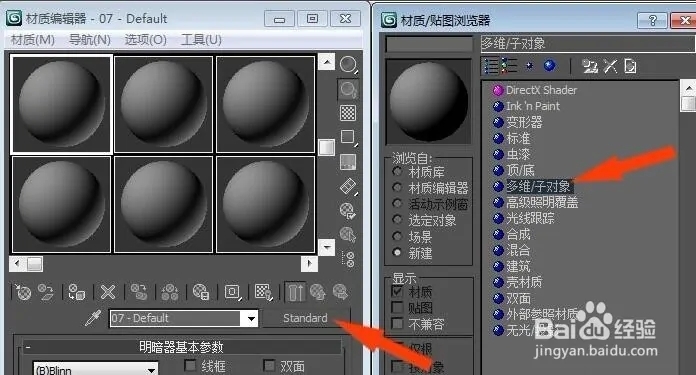The width and height of the screenshot is (696, 375).
Task: Click the browser help question-mark button
Action: [x=652, y=20]
